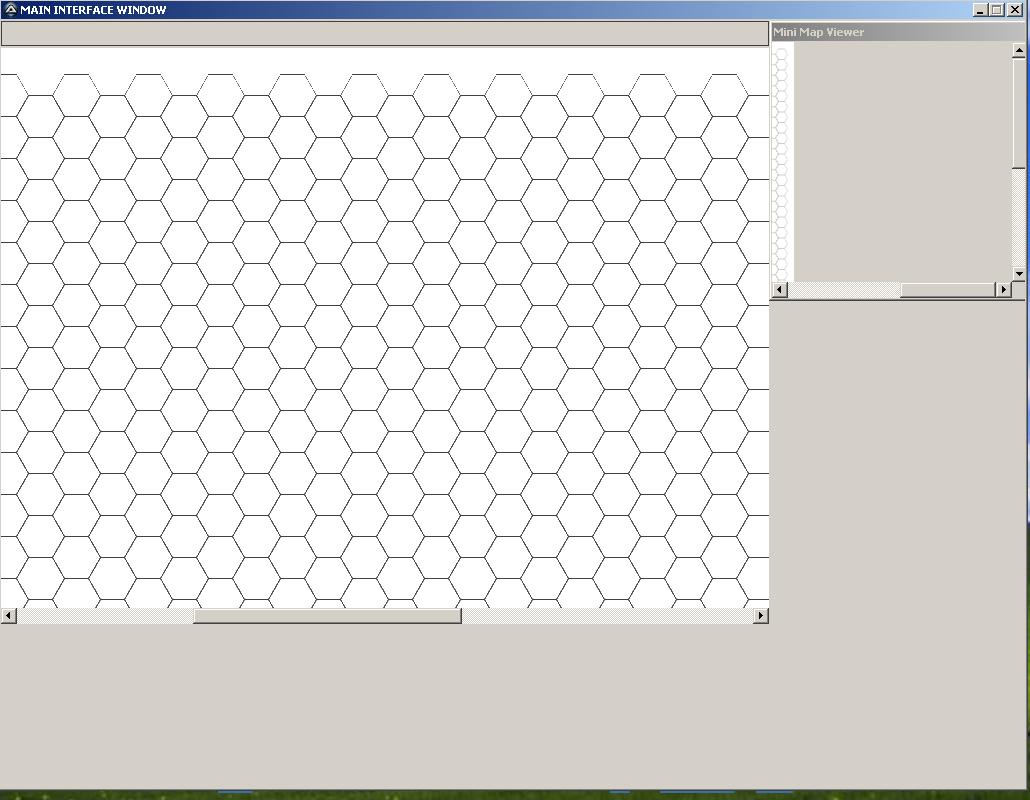The width and height of the screenshot is (1030, 800).
Task: Click Mini Map Viewer left scroll arrow
Action: (x=780, y=289)
